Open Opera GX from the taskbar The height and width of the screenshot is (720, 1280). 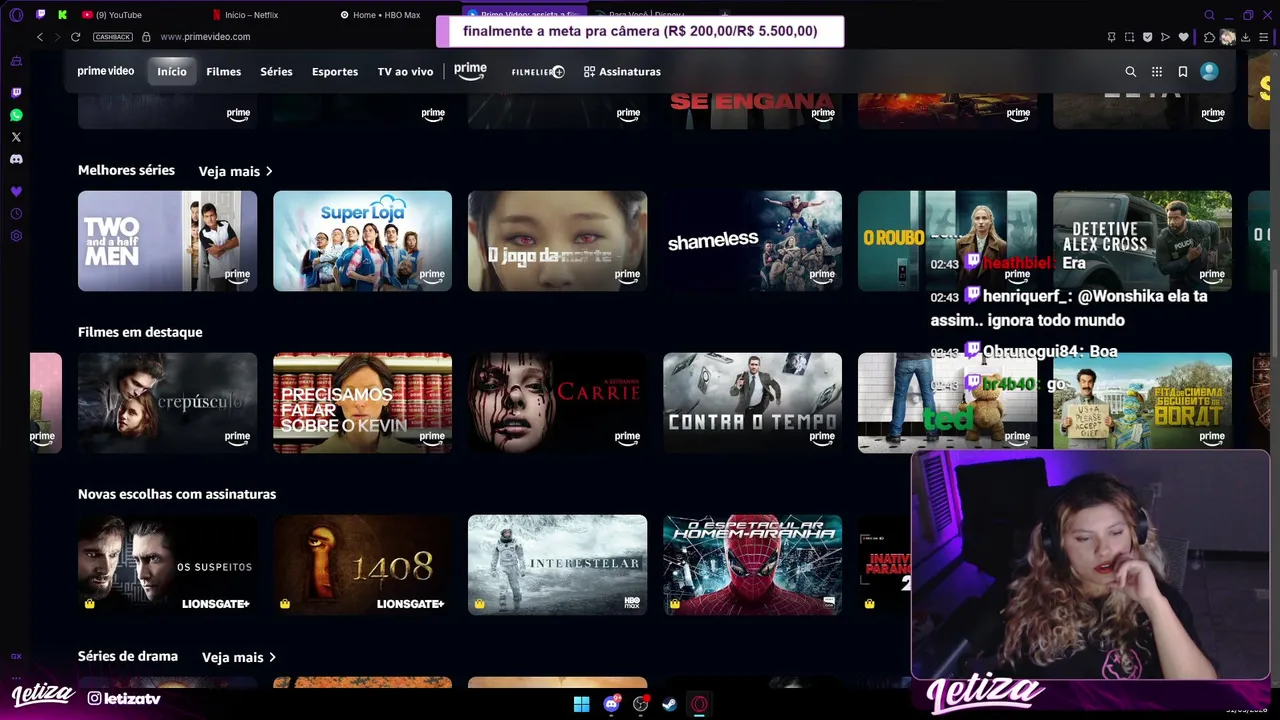coord(699,704)
